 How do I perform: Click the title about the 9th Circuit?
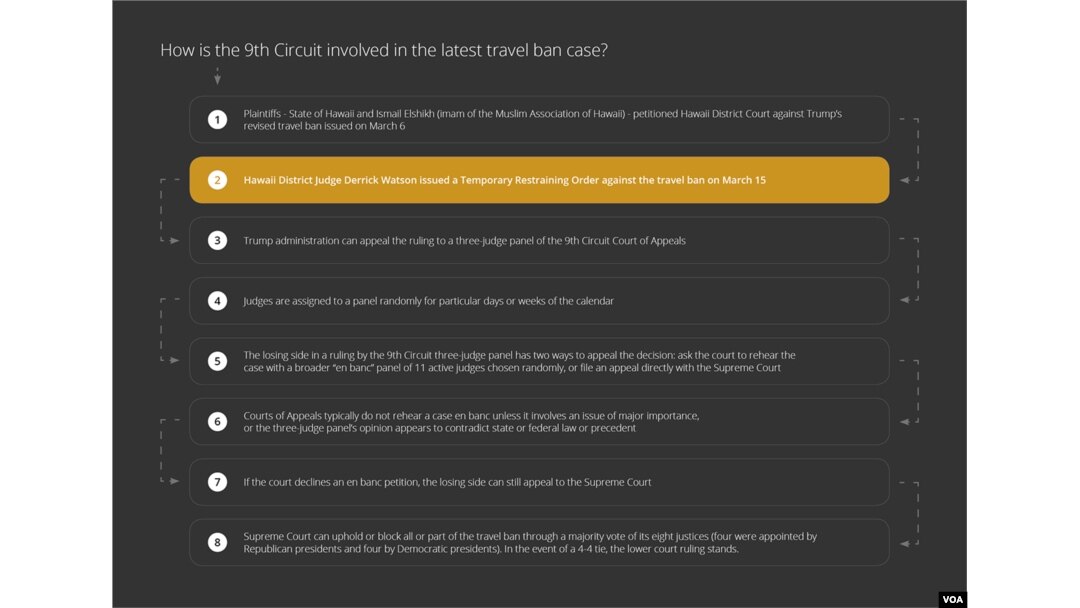pyautogui.click(x=384, y=50)
